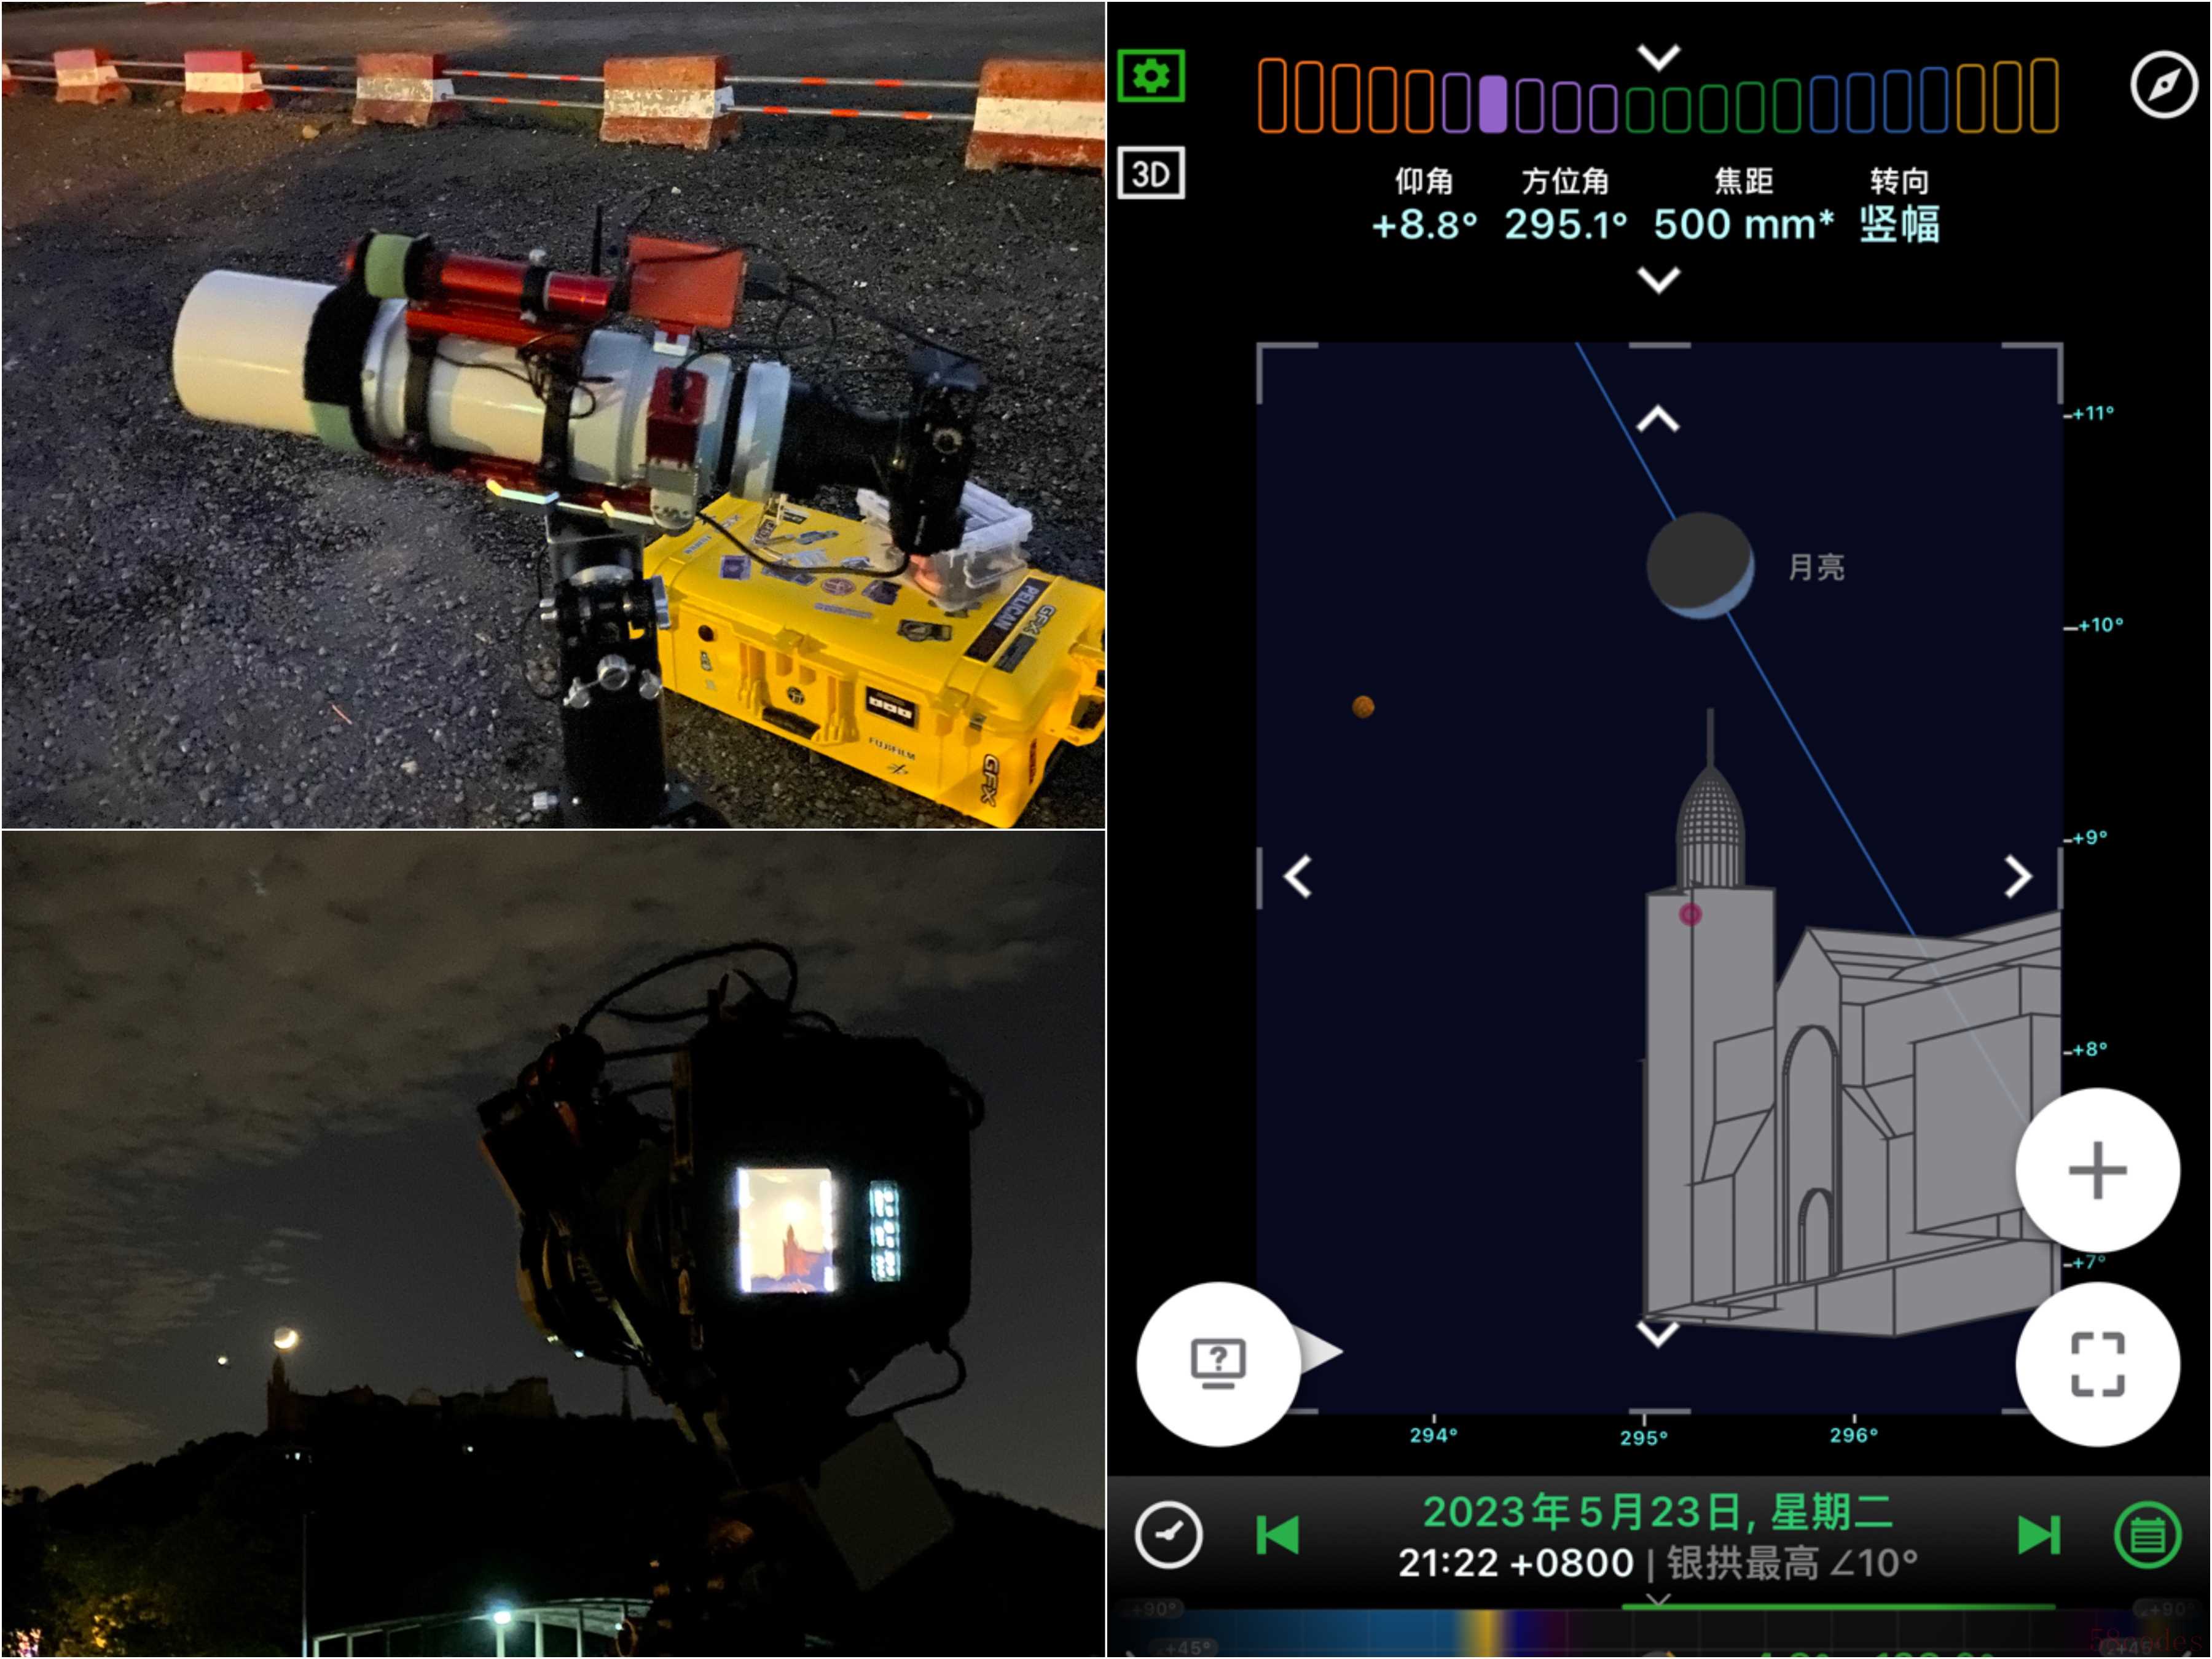Expand the chevron below the focal length
The height and width of the screenshot is (1659, 2212).
pos(1658,279)
